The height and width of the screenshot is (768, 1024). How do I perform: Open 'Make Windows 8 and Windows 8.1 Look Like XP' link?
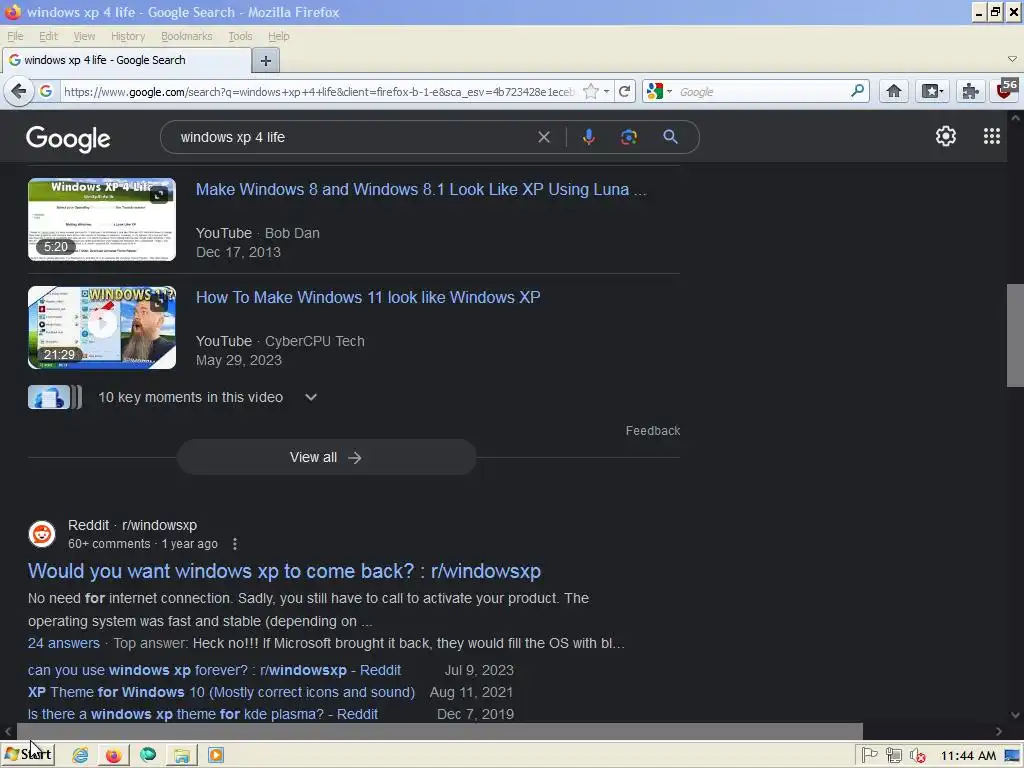point(421,189)
